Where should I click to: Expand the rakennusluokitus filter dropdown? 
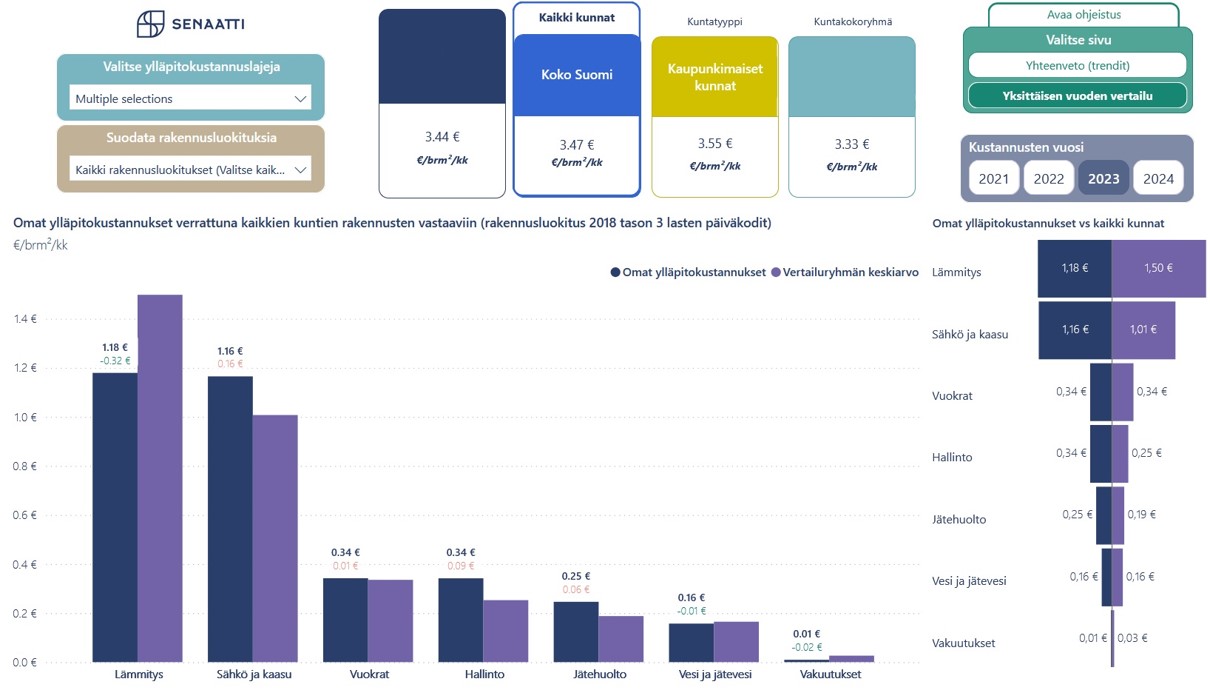point(190,170)
